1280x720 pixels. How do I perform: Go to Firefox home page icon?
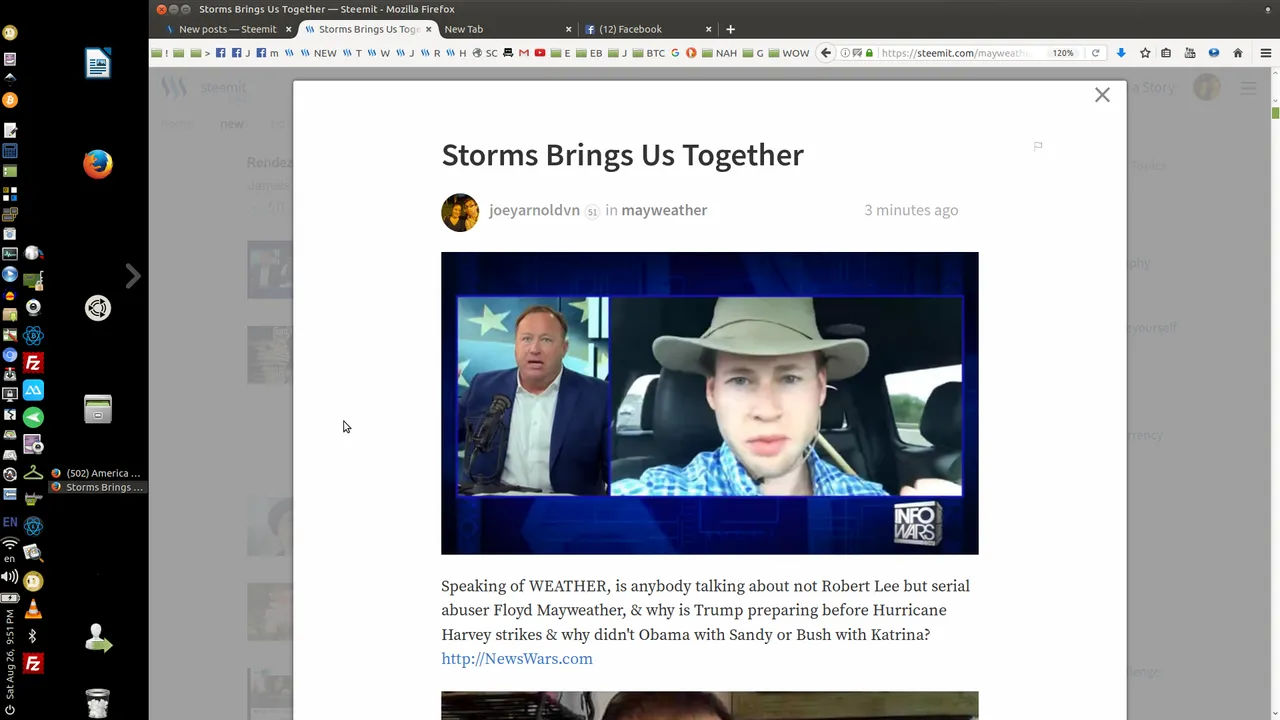(x=1238, y=53)
